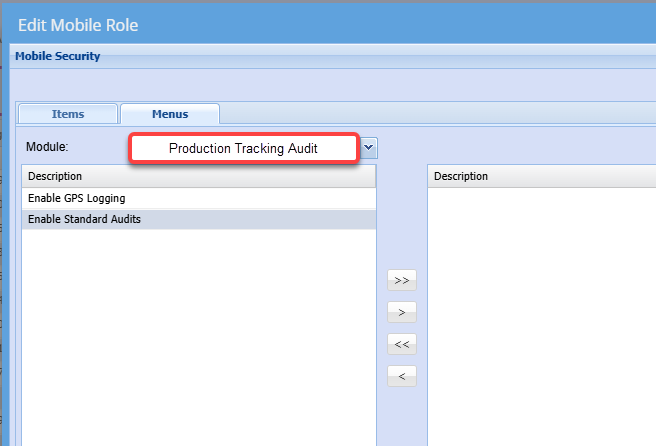Open the Production Tracking Audit combo box

pyautogui.click(x=243, y=148)
